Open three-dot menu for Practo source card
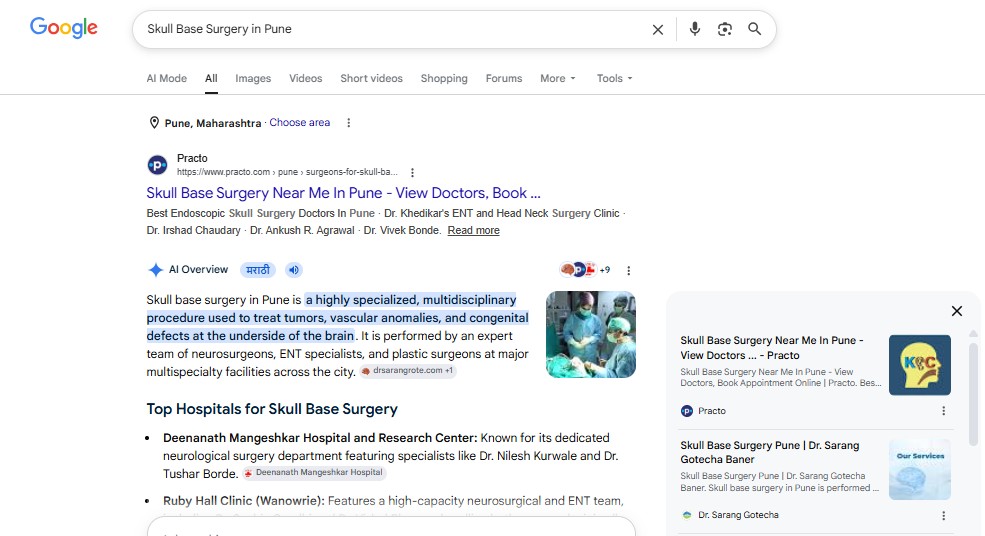The image size is (985, 536). coord(944,411)
